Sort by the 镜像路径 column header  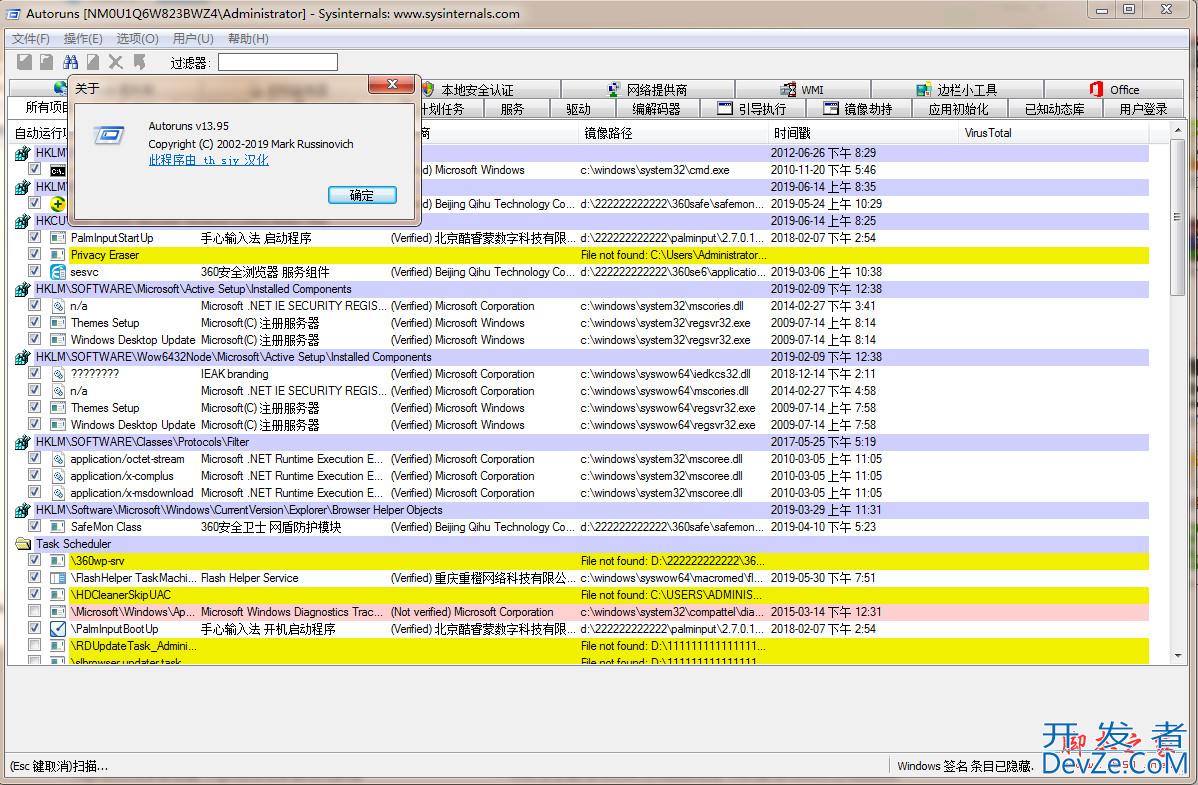click(675, 133)
